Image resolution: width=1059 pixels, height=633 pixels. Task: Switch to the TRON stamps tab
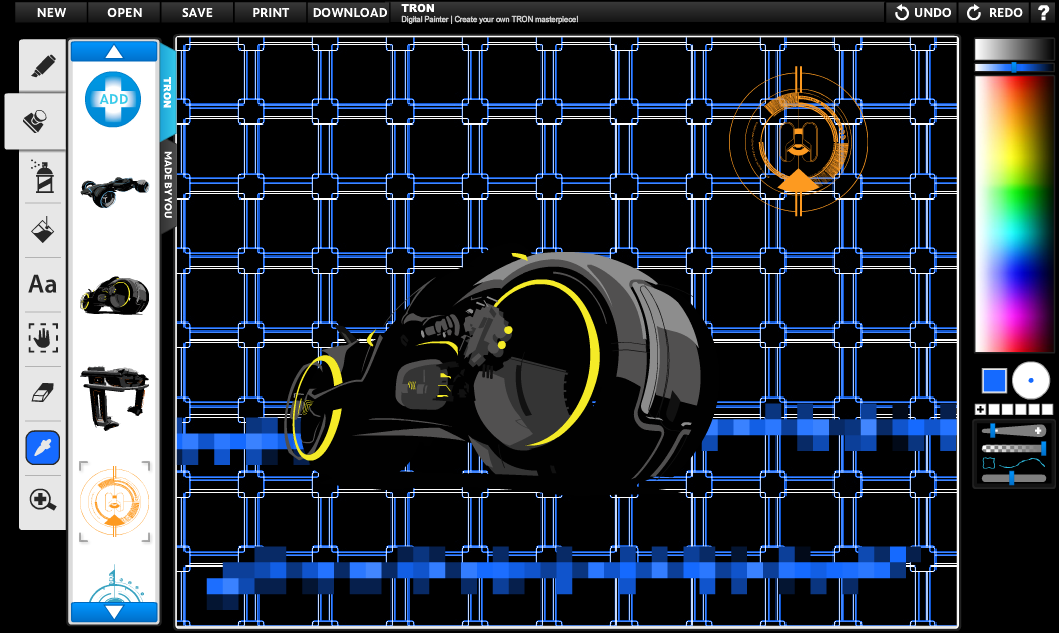167,93
